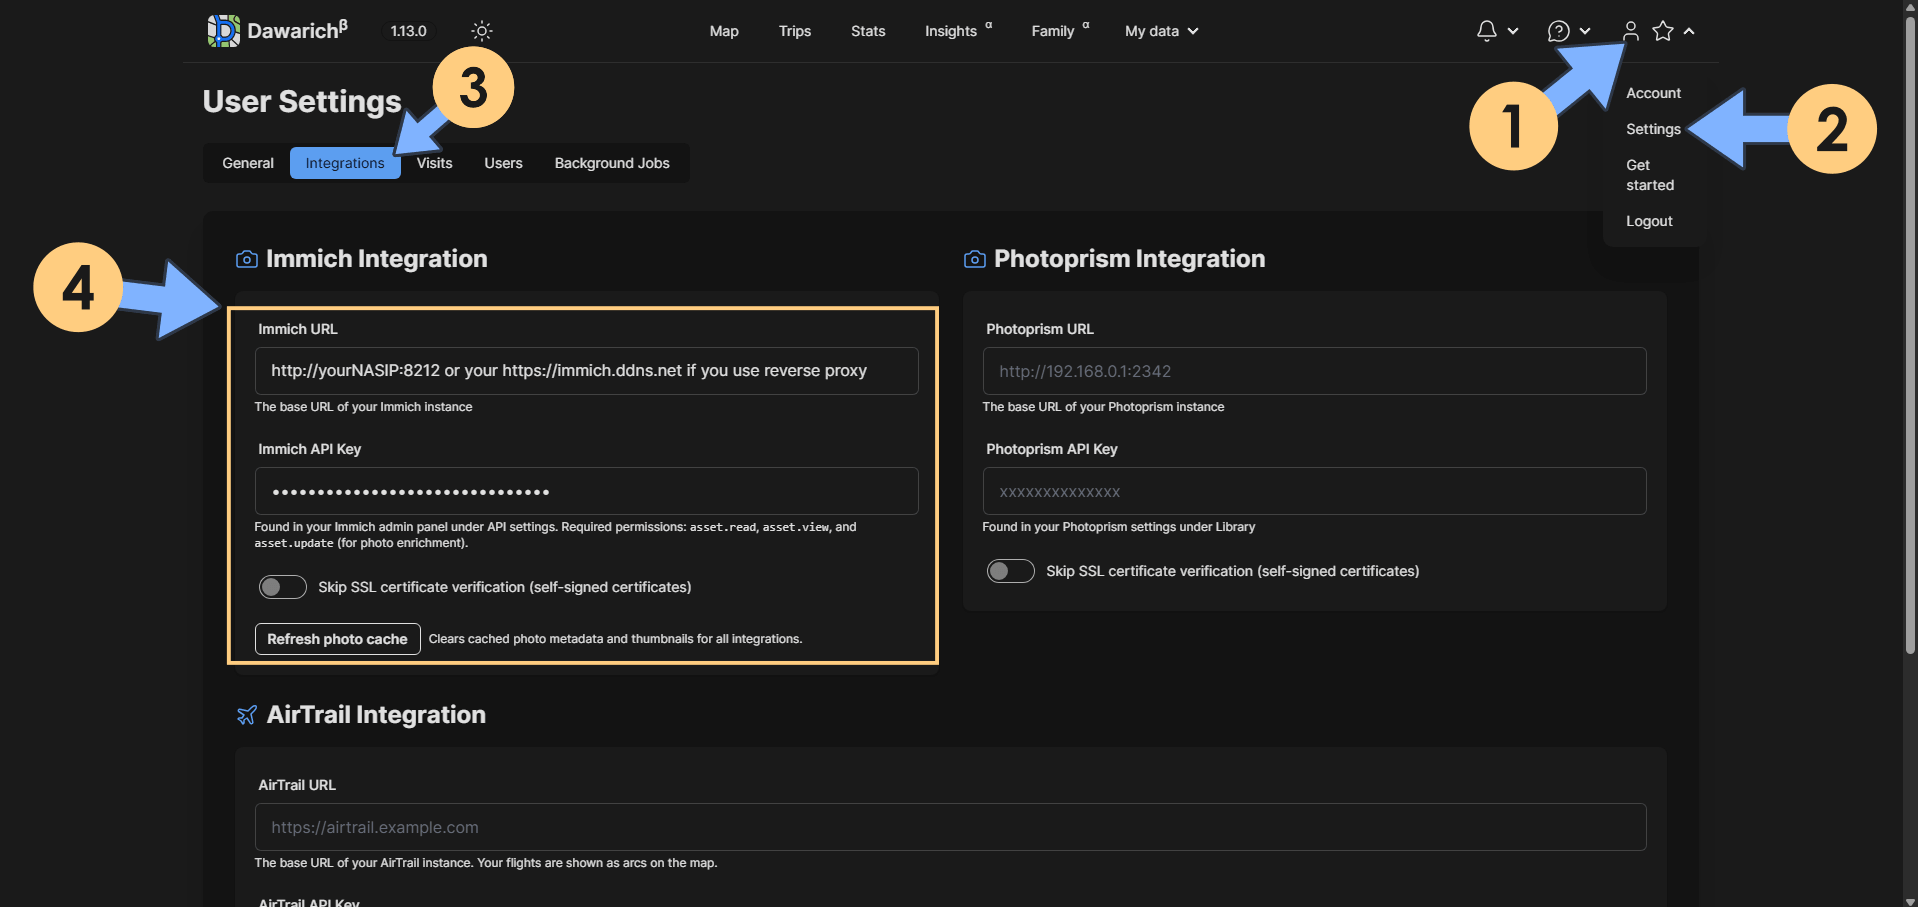Open the Users tab

[x=504, y=163]
